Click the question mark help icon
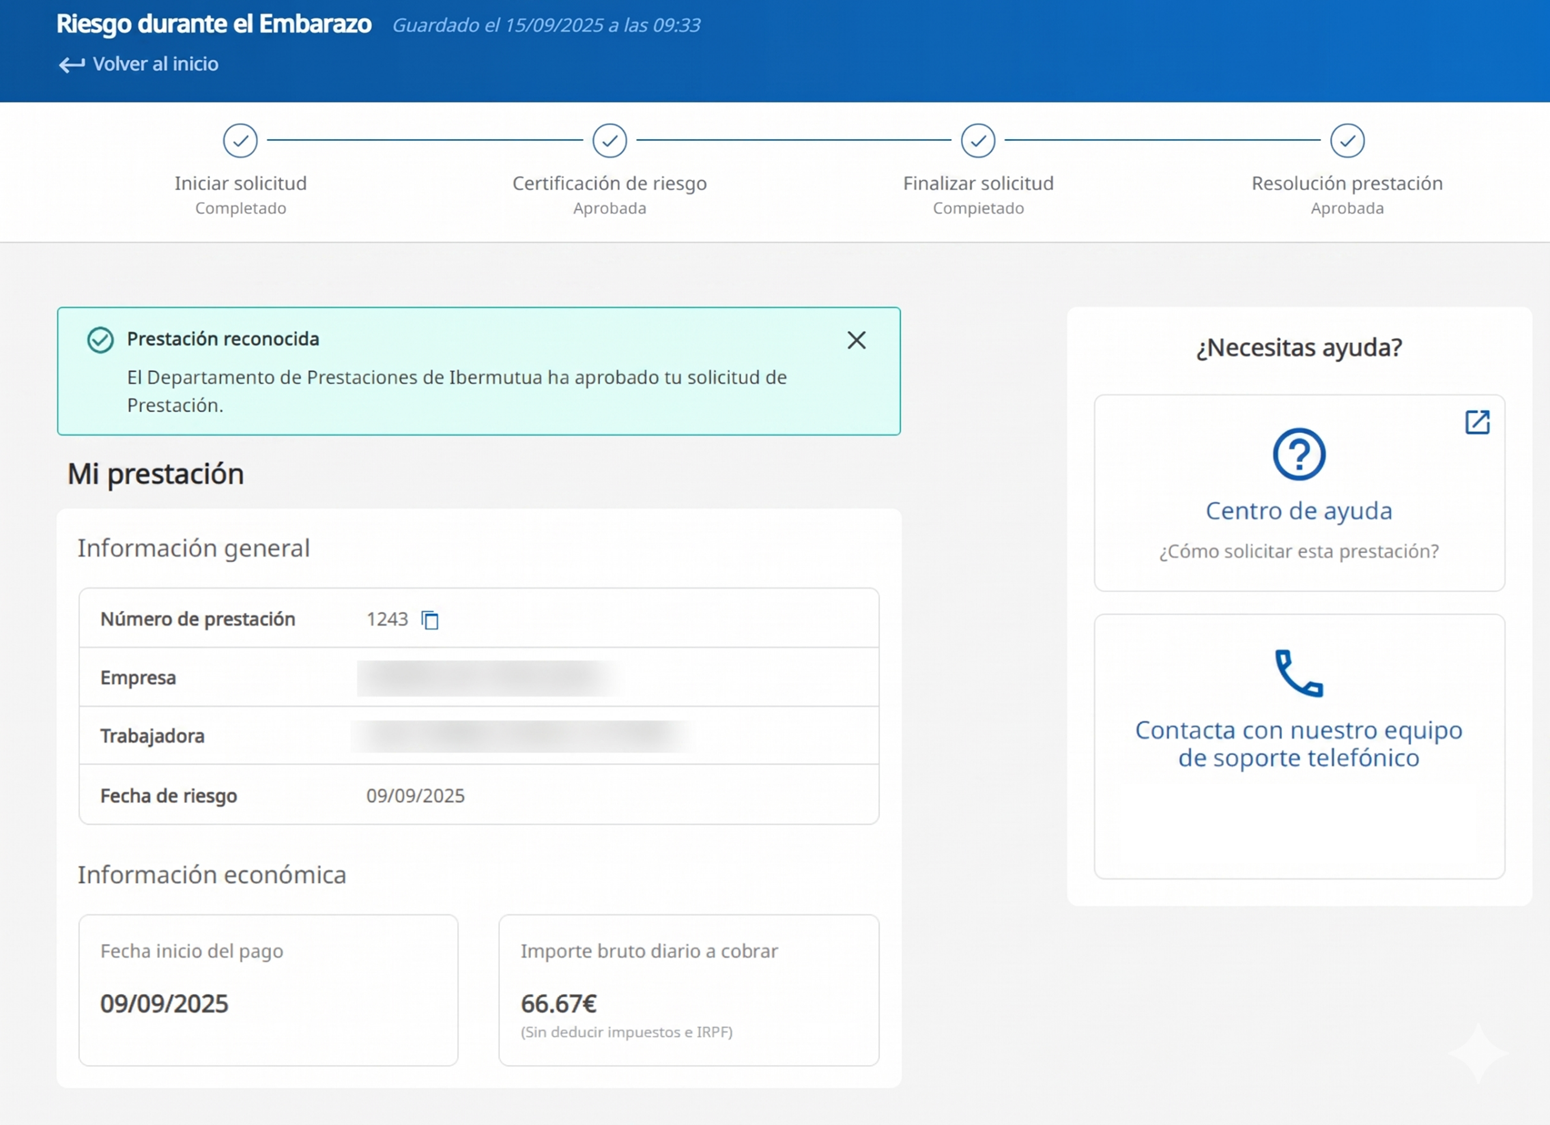The image size is (1550, 1125). (x=1298, y=454)
